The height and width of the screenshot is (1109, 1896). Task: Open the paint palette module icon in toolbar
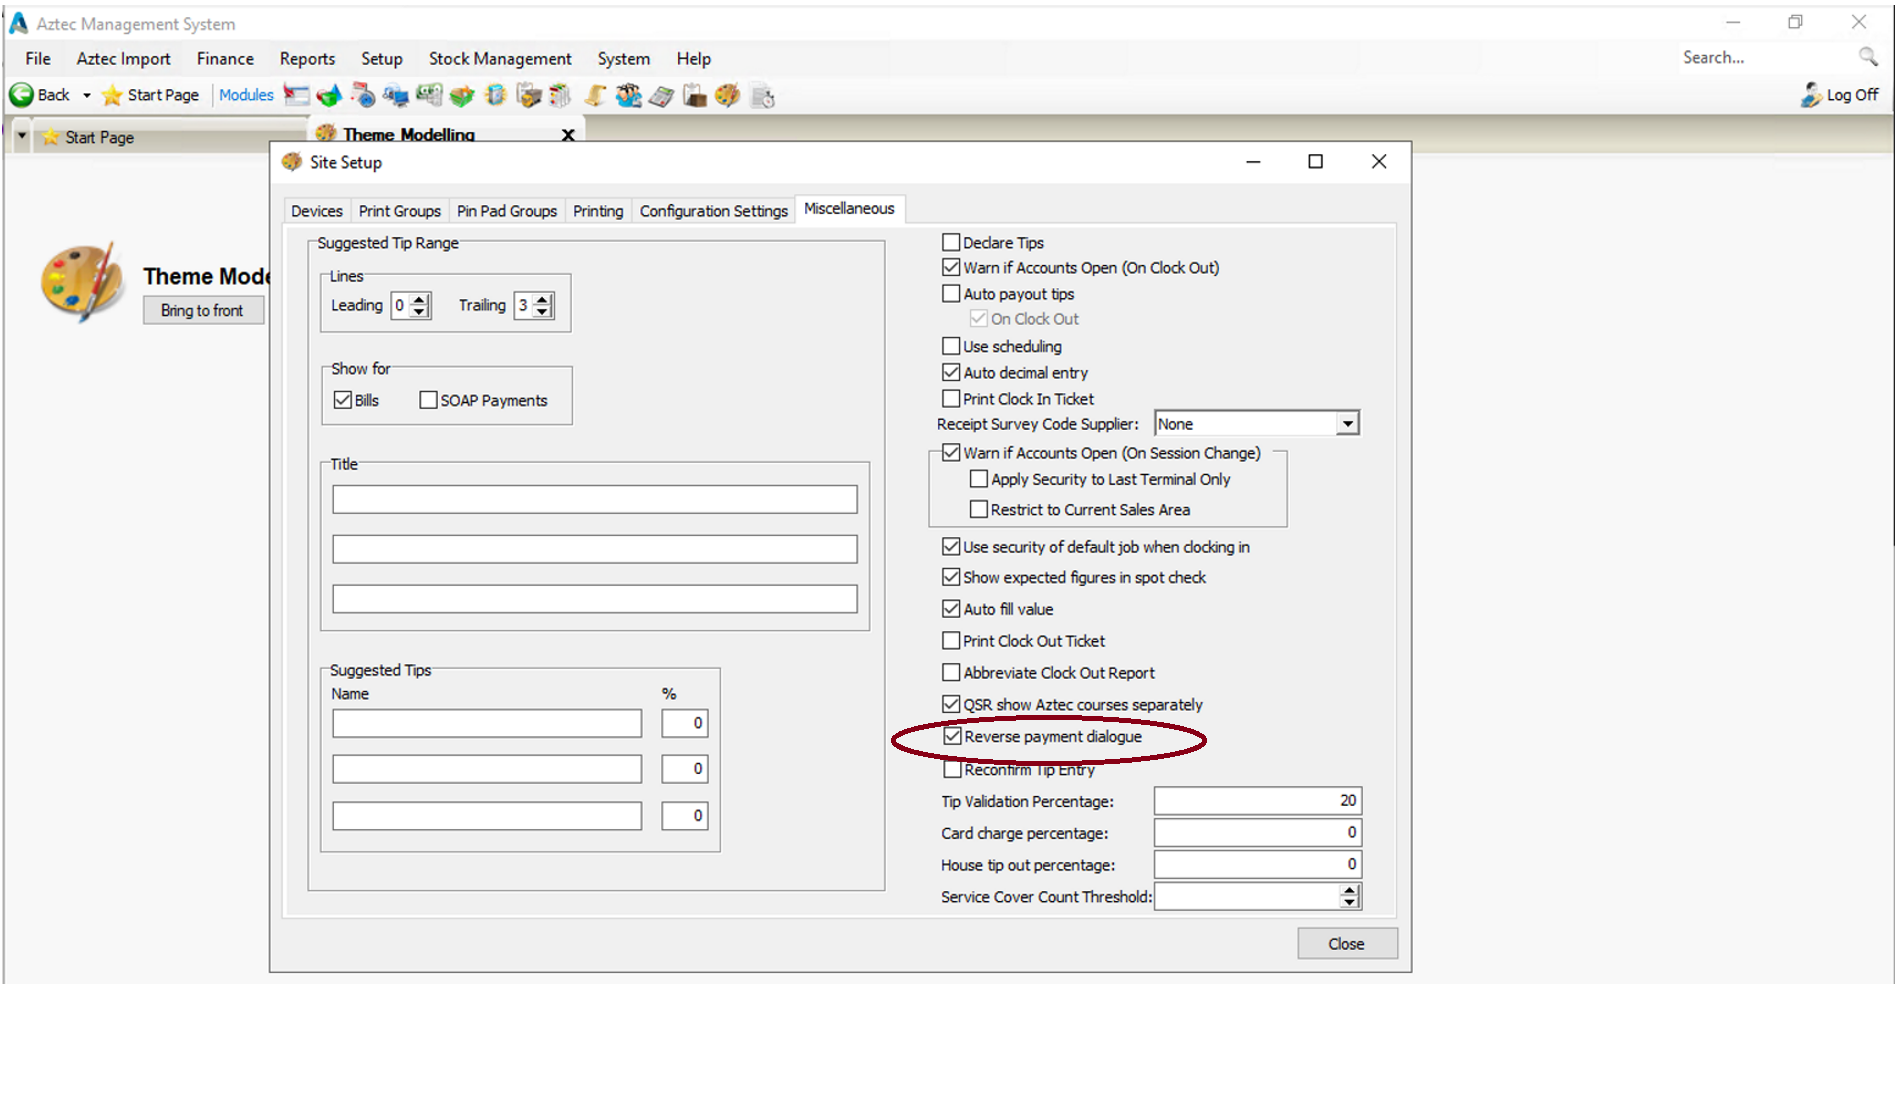pos(728,96)
